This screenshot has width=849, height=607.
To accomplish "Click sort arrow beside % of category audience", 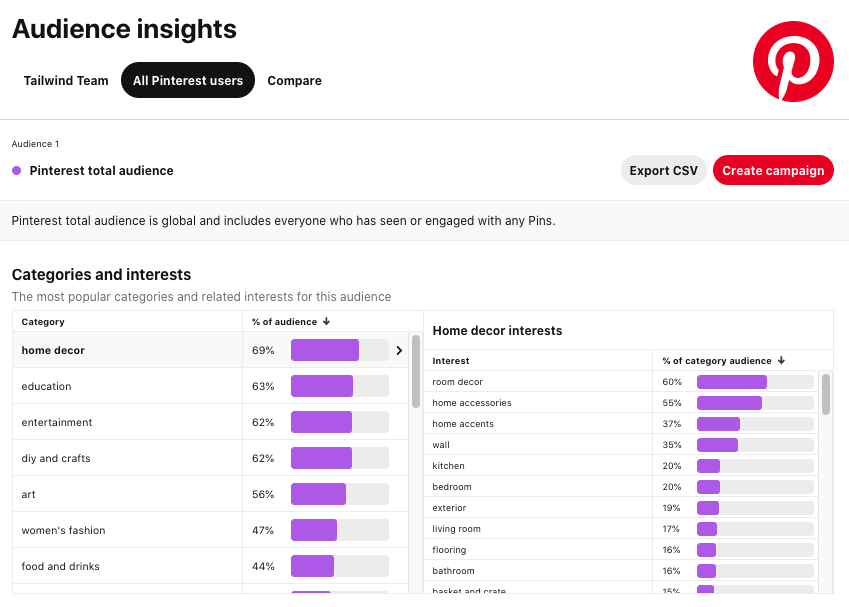I will pos(781,361).
